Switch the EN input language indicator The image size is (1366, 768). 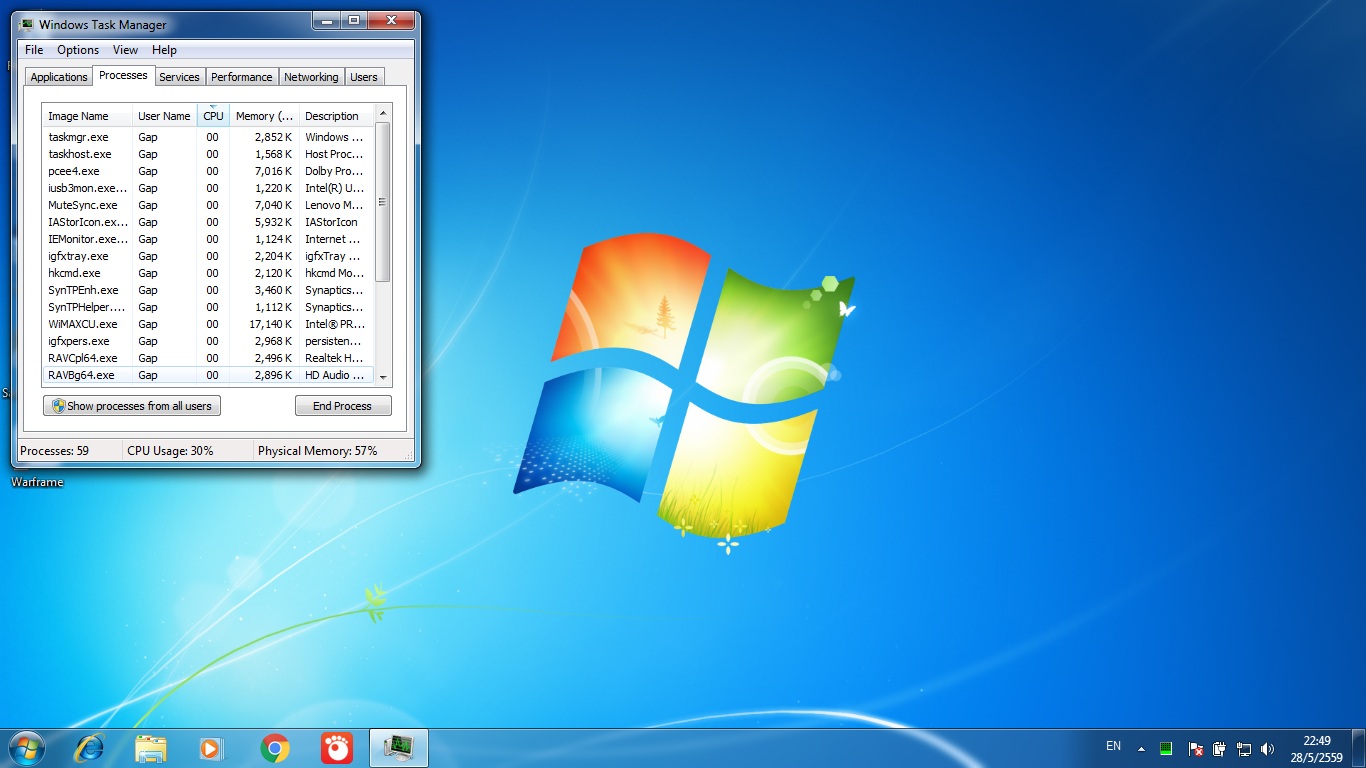(x=1113, y=746)
